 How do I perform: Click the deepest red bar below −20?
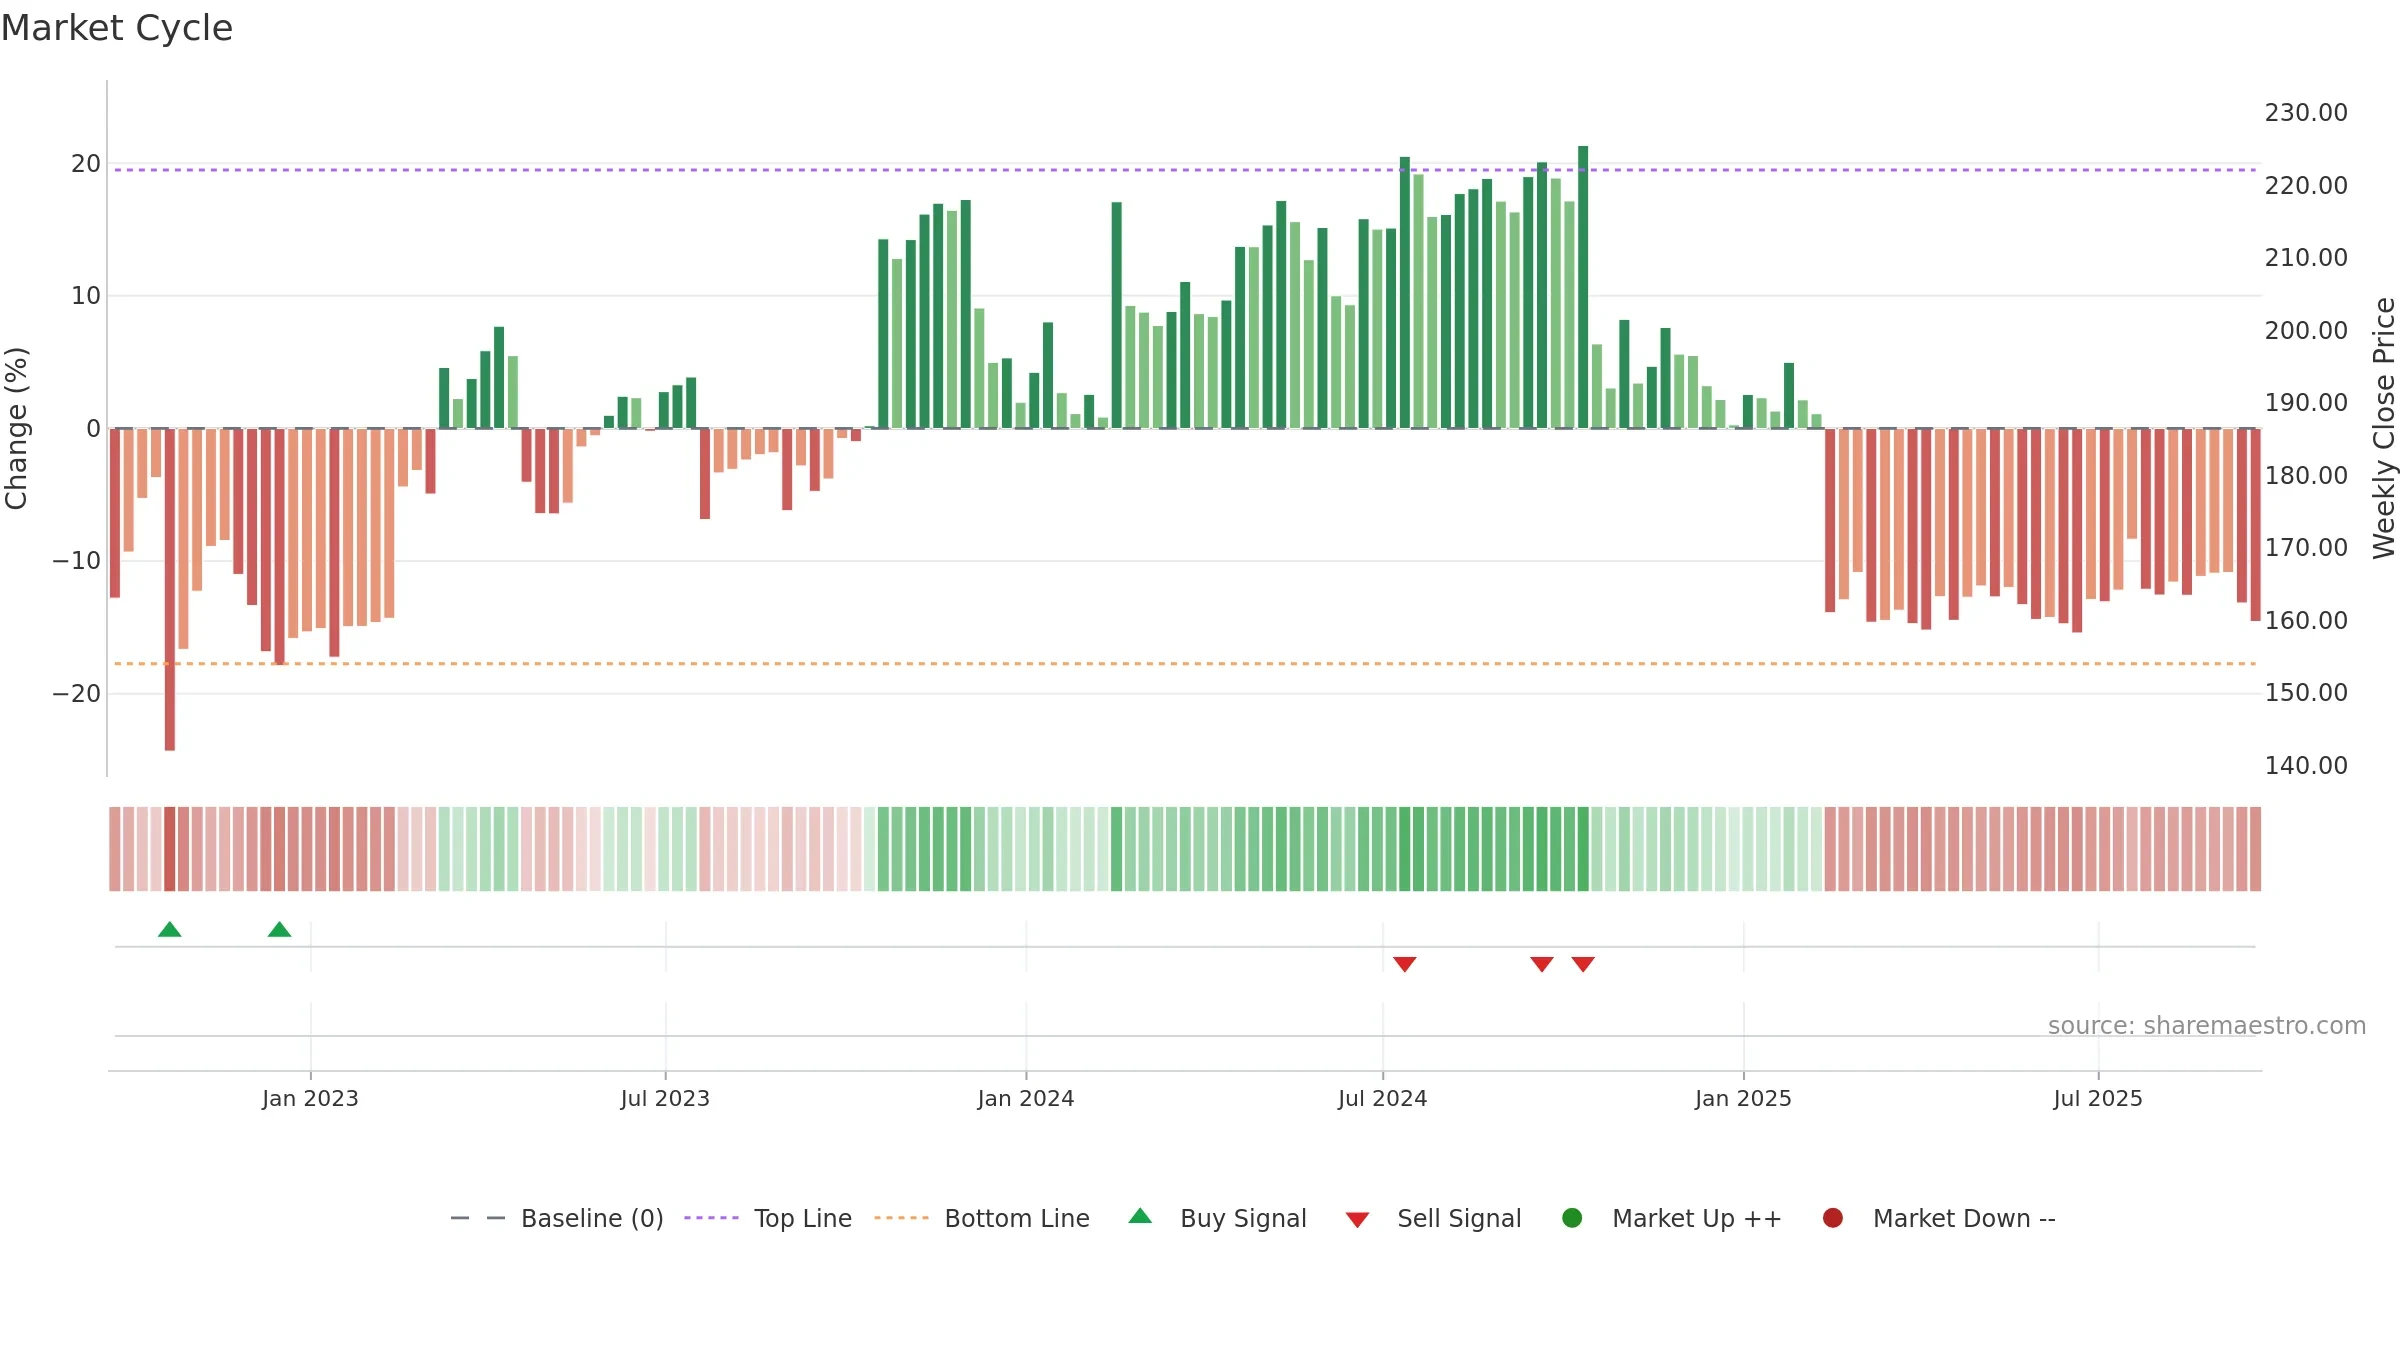170,589
